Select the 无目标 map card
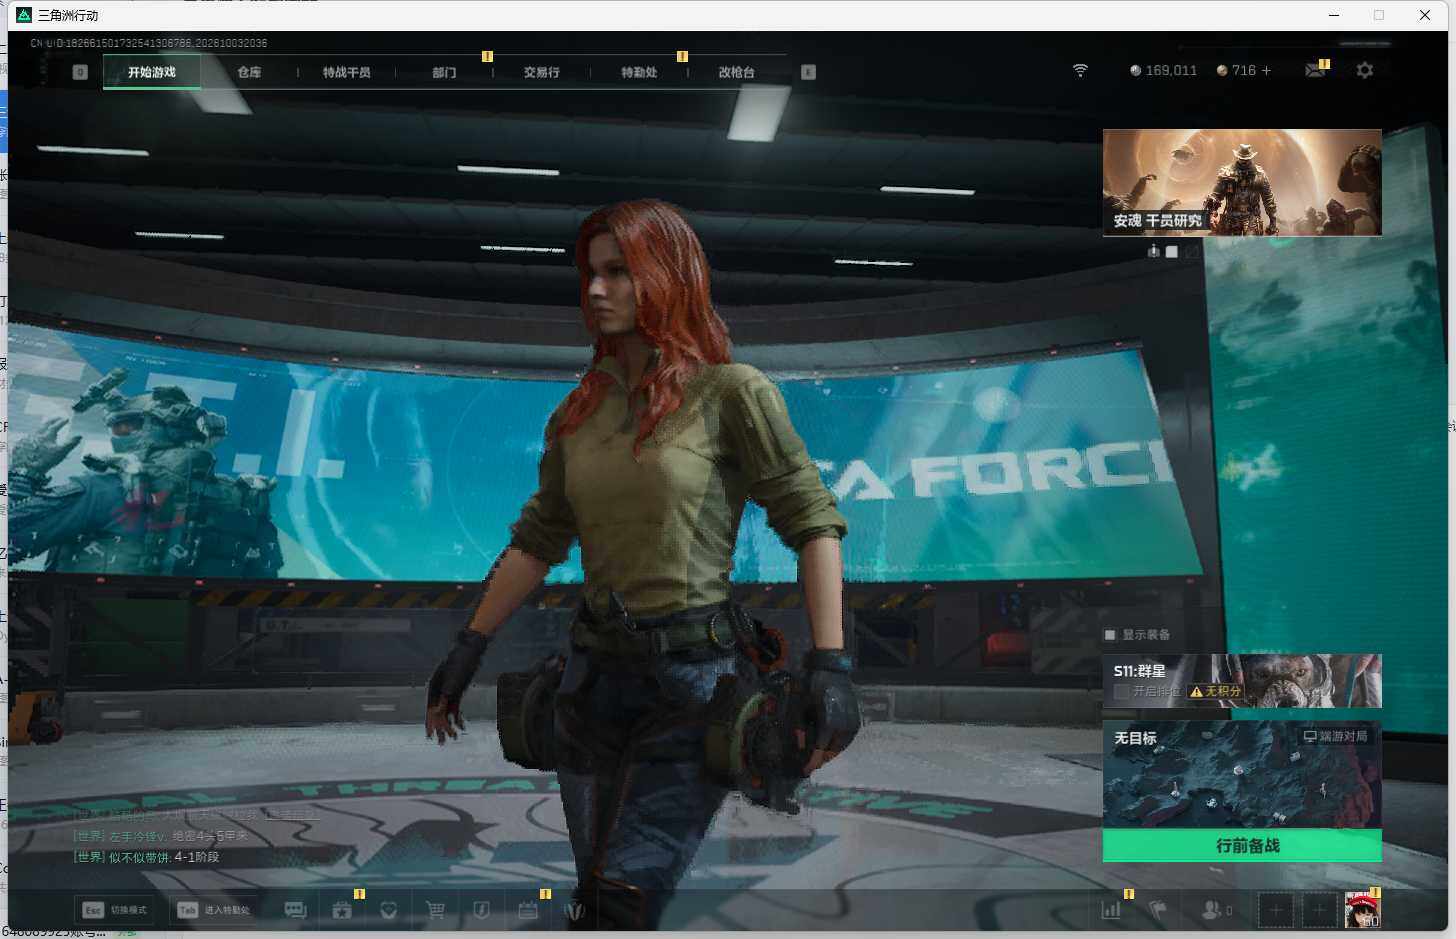 (1242, 775)
